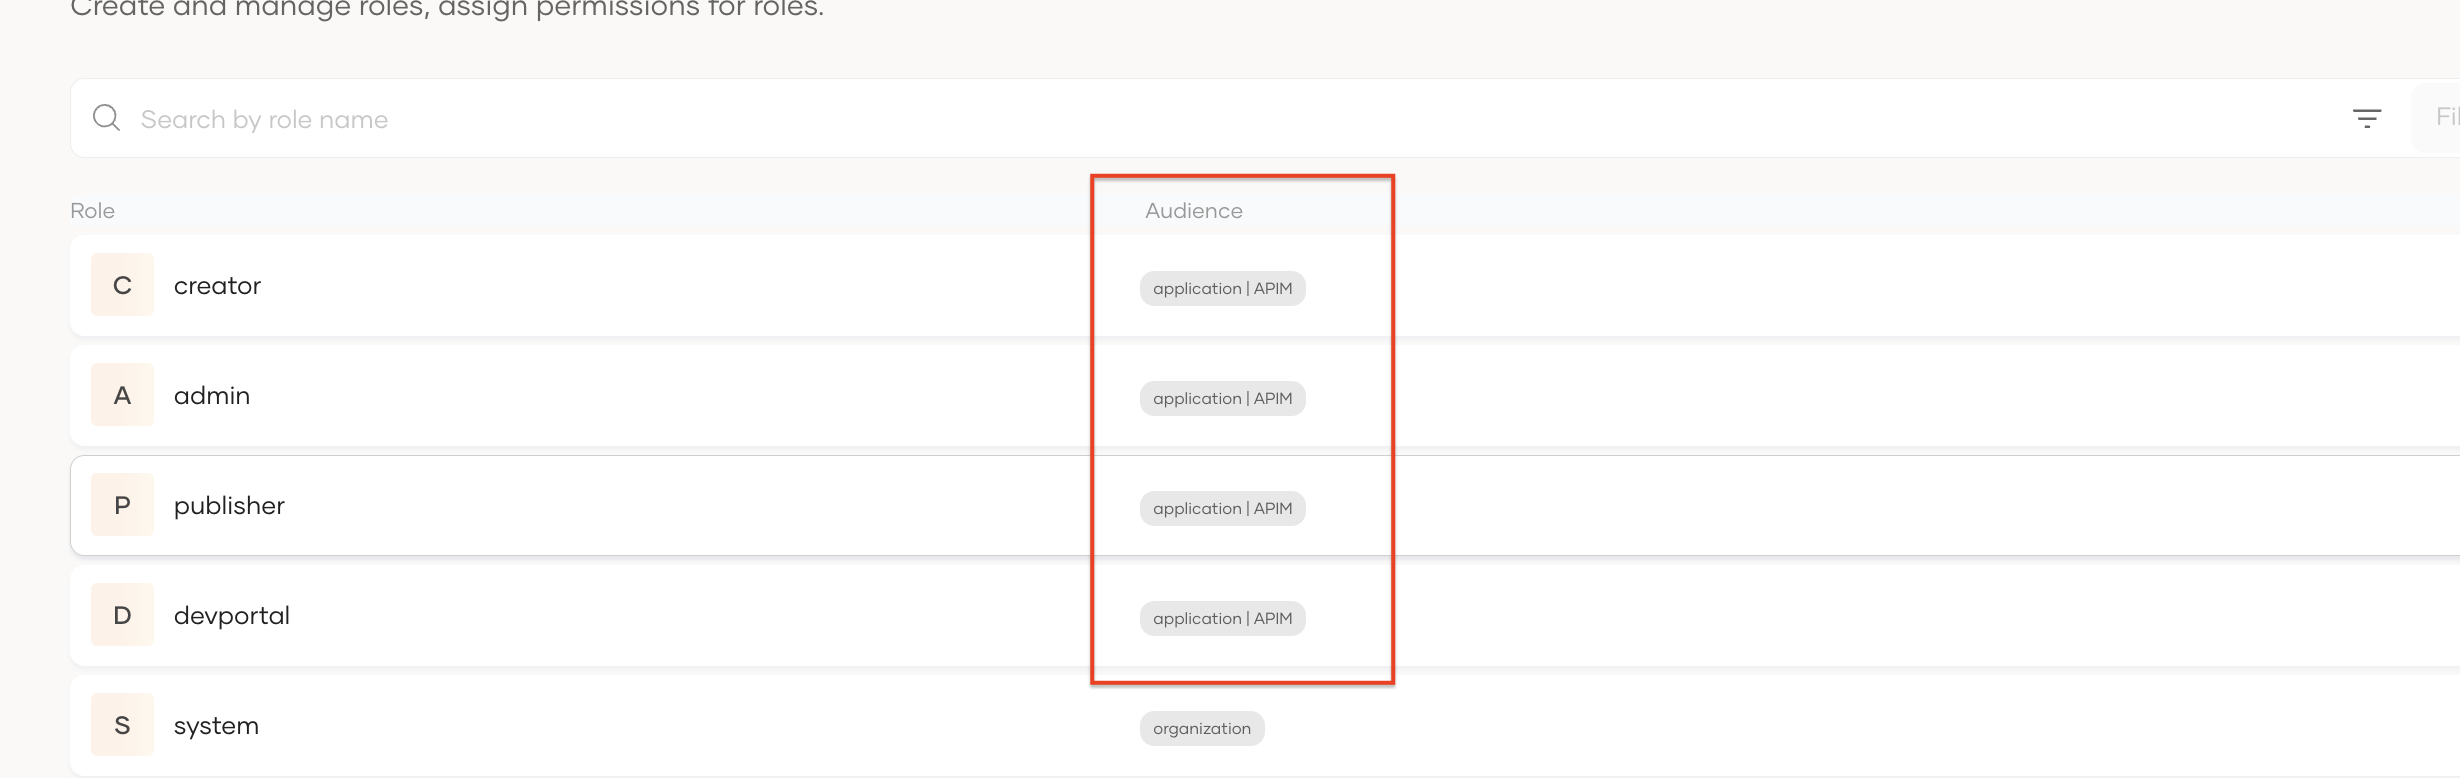Open the admin role
This screenshot has height=778, width=2460.
pyautogui.click(x=212, y=396)
